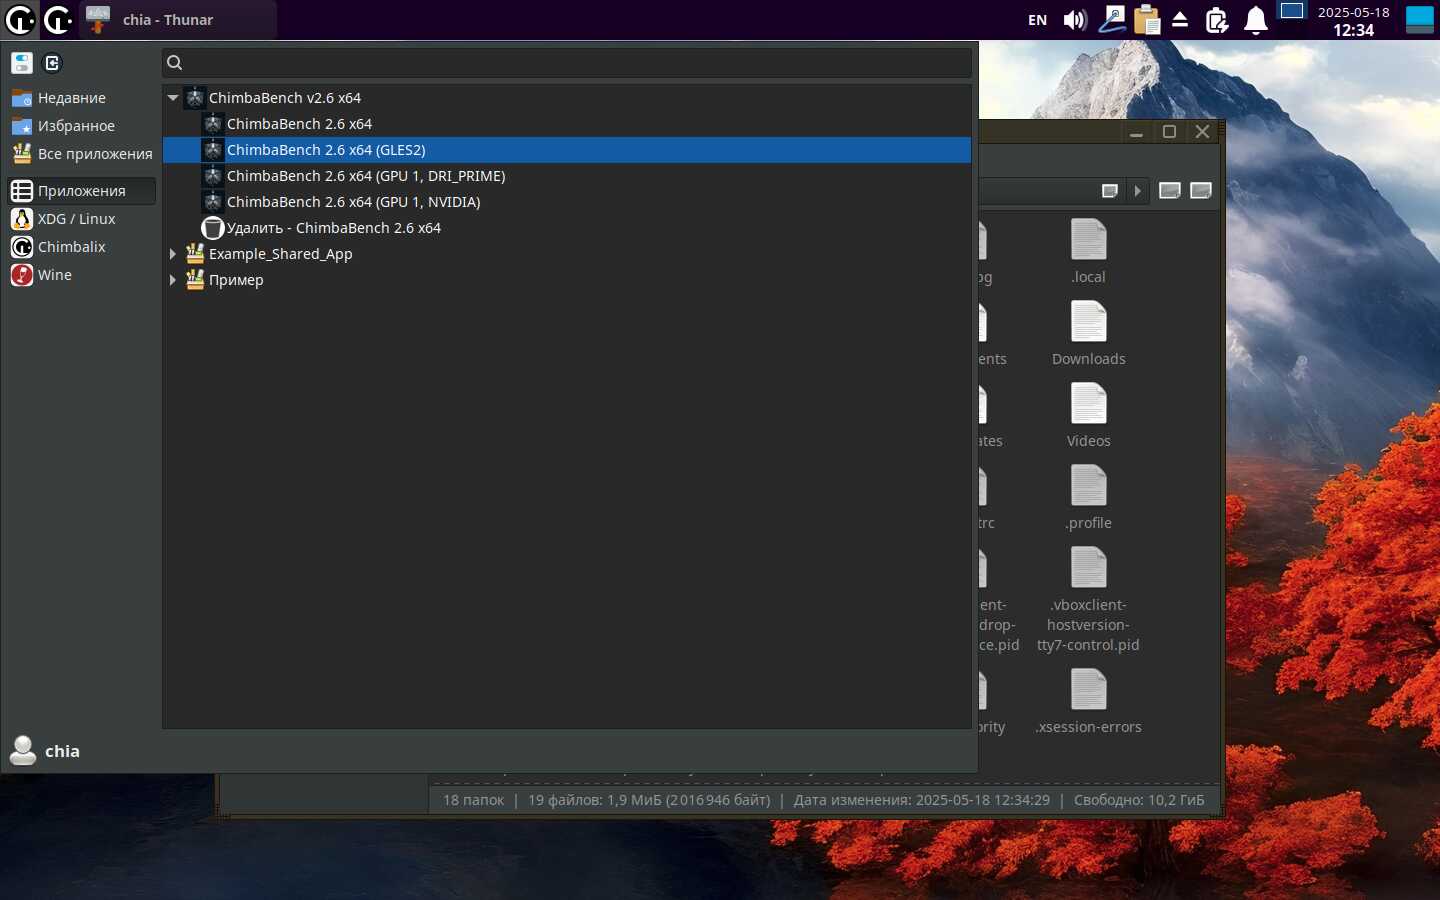Select the .xsession-errors file in Thunar
The height and width of the screenshot is (900, 1440).
click(1089, 702)
